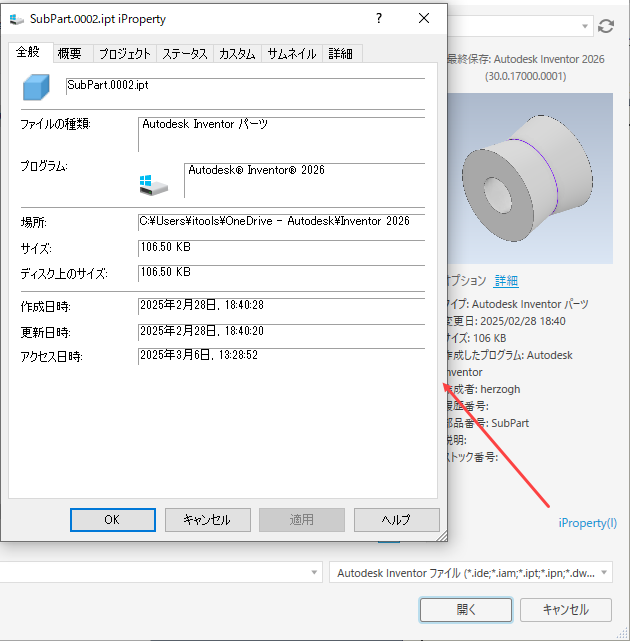Viewport: 630px width, 641px height.
Task: Click the 2025/02/28 18:40 modified date text
Action: (522, 321)
